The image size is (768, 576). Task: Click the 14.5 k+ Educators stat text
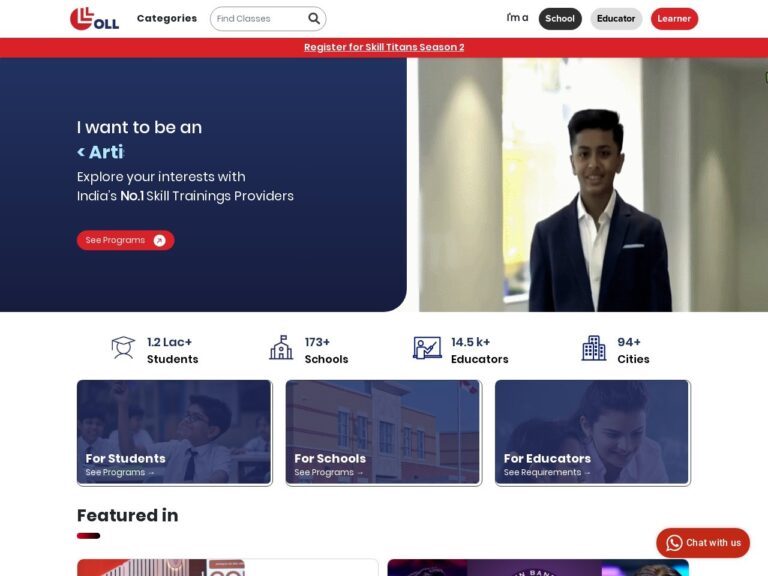click(x=480, y=350)
